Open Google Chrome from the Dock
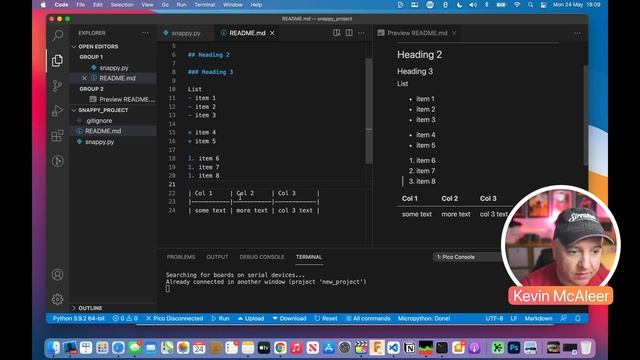This screenshot has height=360, width=640. 280,348
